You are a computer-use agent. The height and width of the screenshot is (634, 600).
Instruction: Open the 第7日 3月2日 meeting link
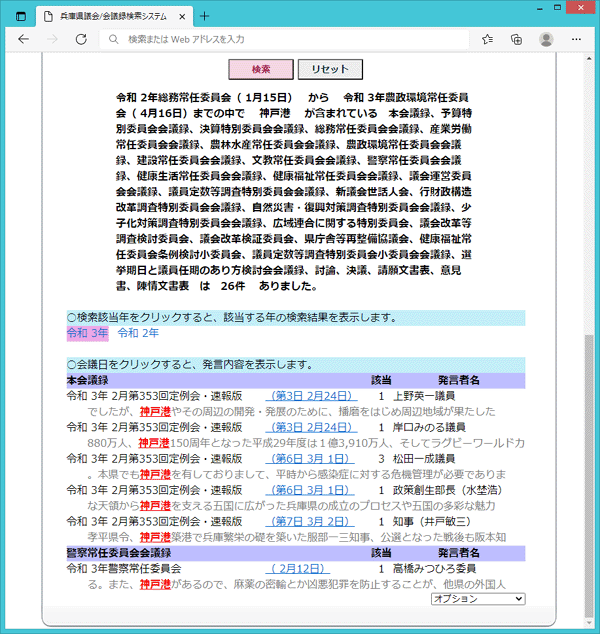[310, 522]
